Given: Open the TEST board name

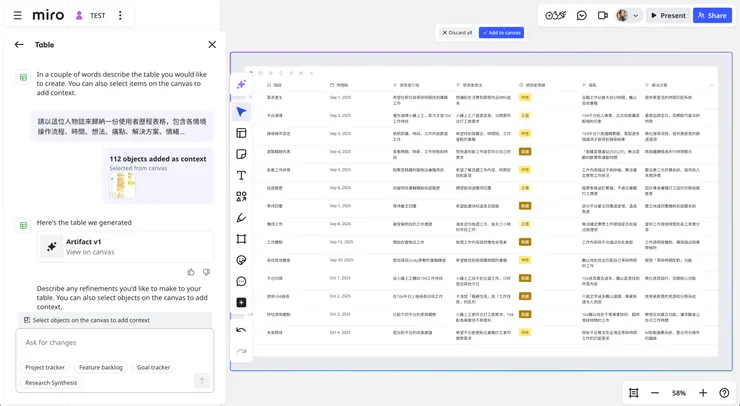Looking at the screenshot, I should [x=98, y=16].
